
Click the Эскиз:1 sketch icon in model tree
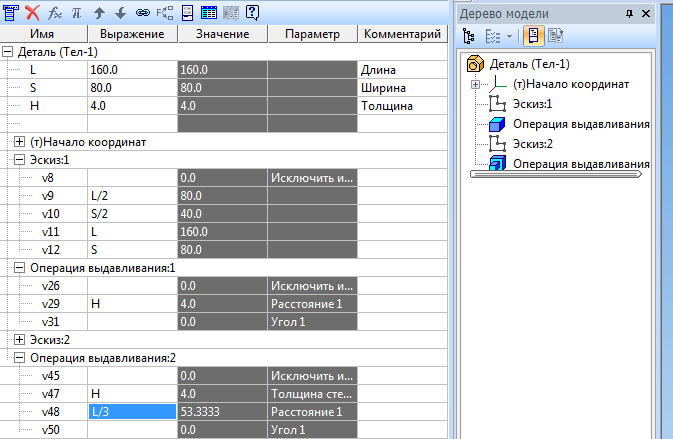pyautogui.click(x=497, y=104)
